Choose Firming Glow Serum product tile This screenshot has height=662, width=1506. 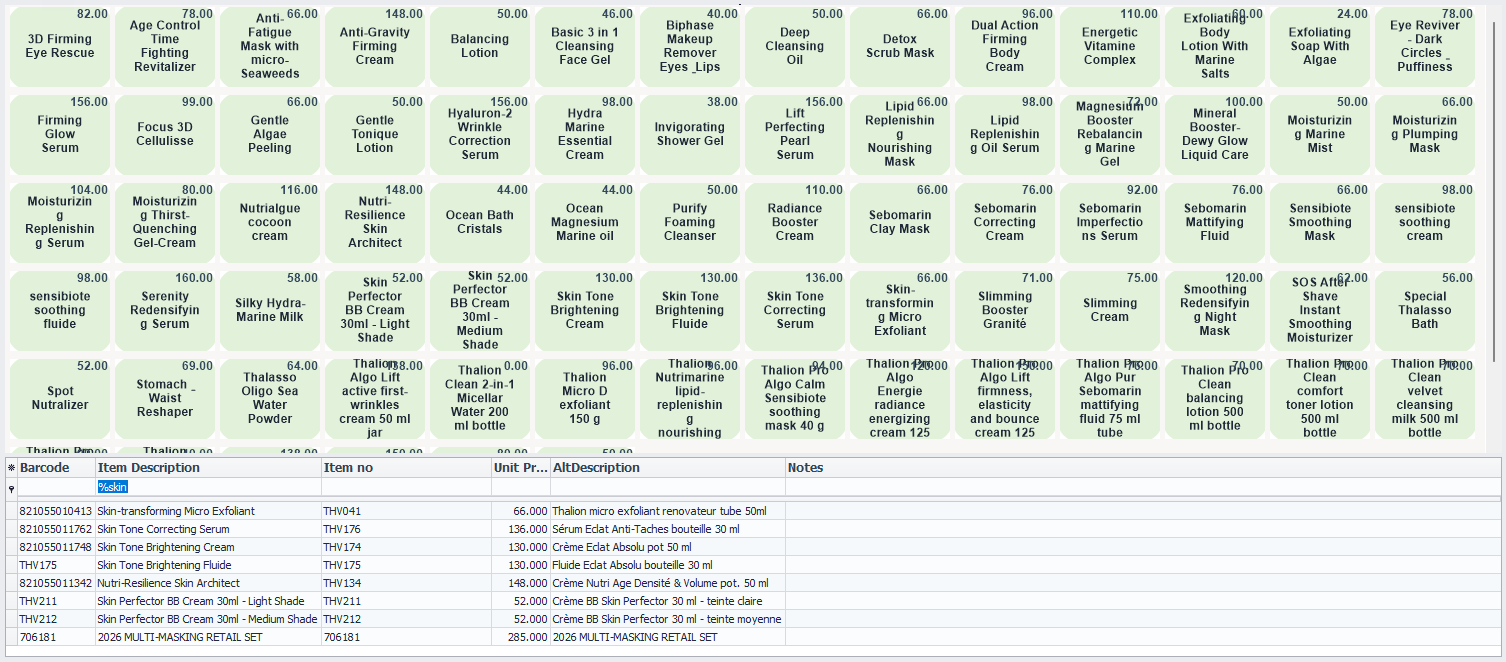point(60,135)
